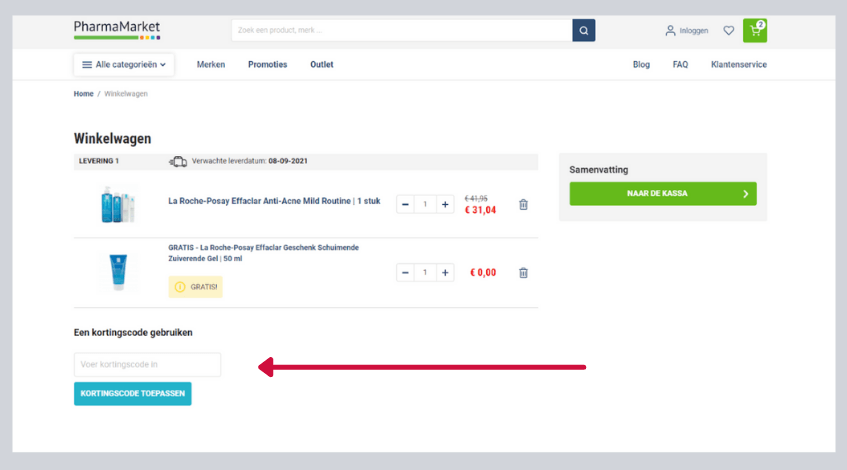Image resolution: width=847 pixels, height=470 pixels.
Task: Click the search magnifier button
Action: [x=583, y=30]
